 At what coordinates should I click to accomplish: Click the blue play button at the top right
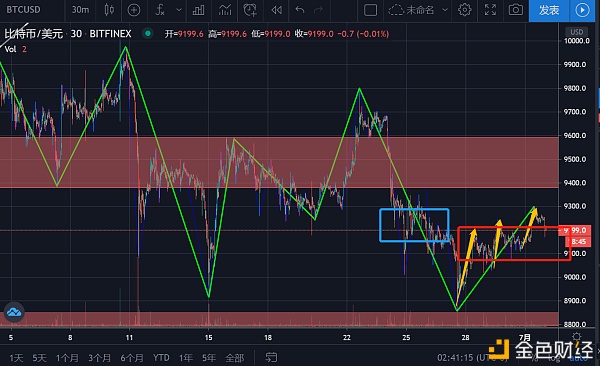coord(582,10)
